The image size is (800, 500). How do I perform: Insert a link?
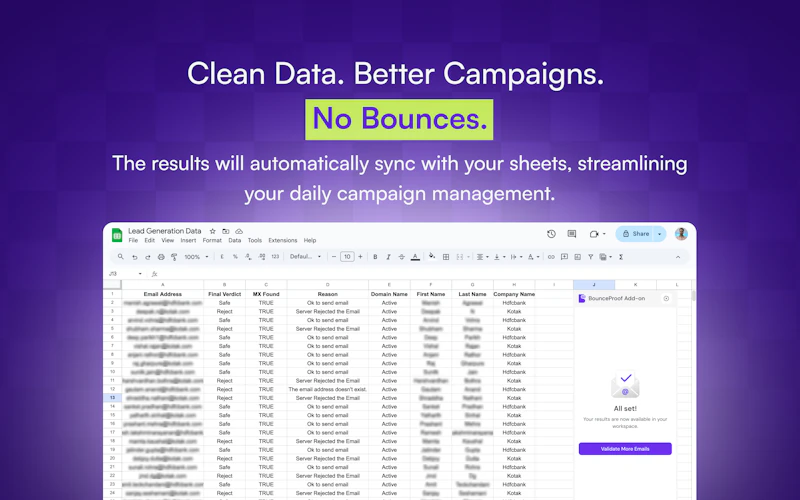tap(551, 257)
